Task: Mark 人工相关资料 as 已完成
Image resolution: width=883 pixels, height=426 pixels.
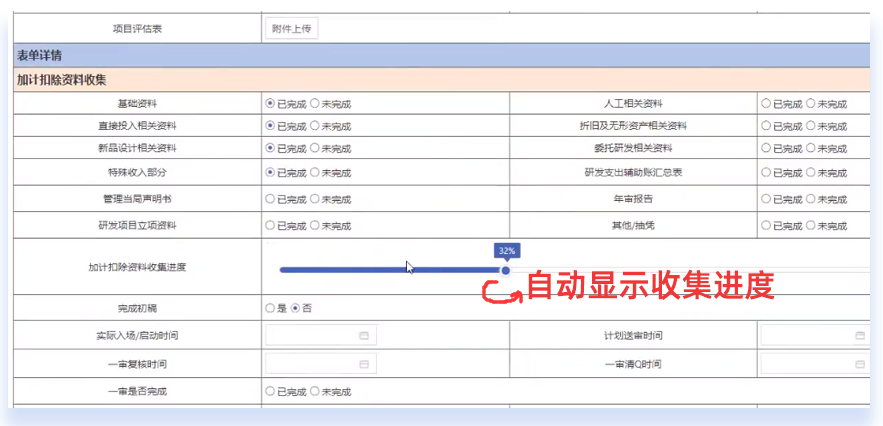Action: click(x=766, y=103)
